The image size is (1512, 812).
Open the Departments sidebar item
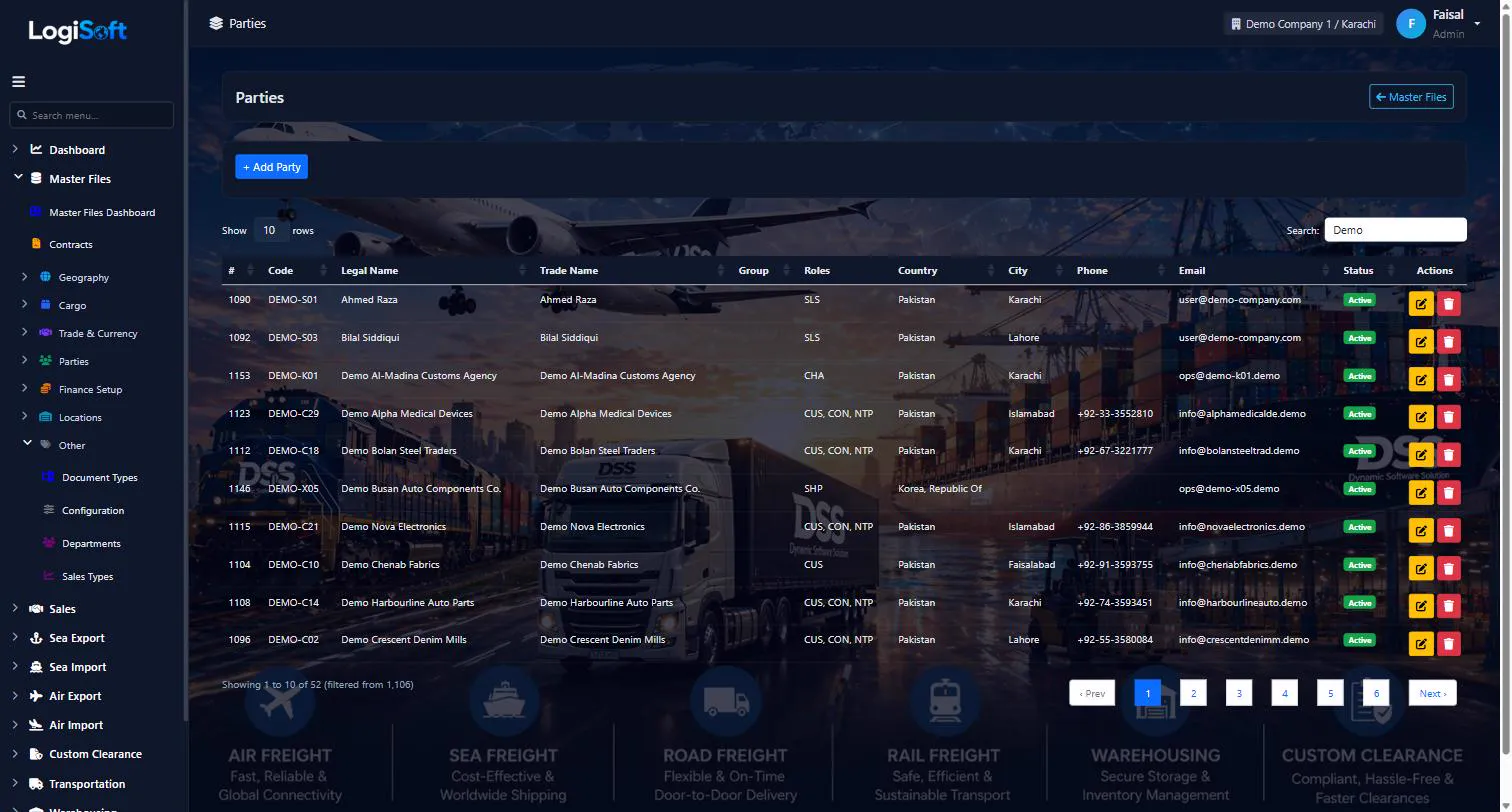(91, 544)
